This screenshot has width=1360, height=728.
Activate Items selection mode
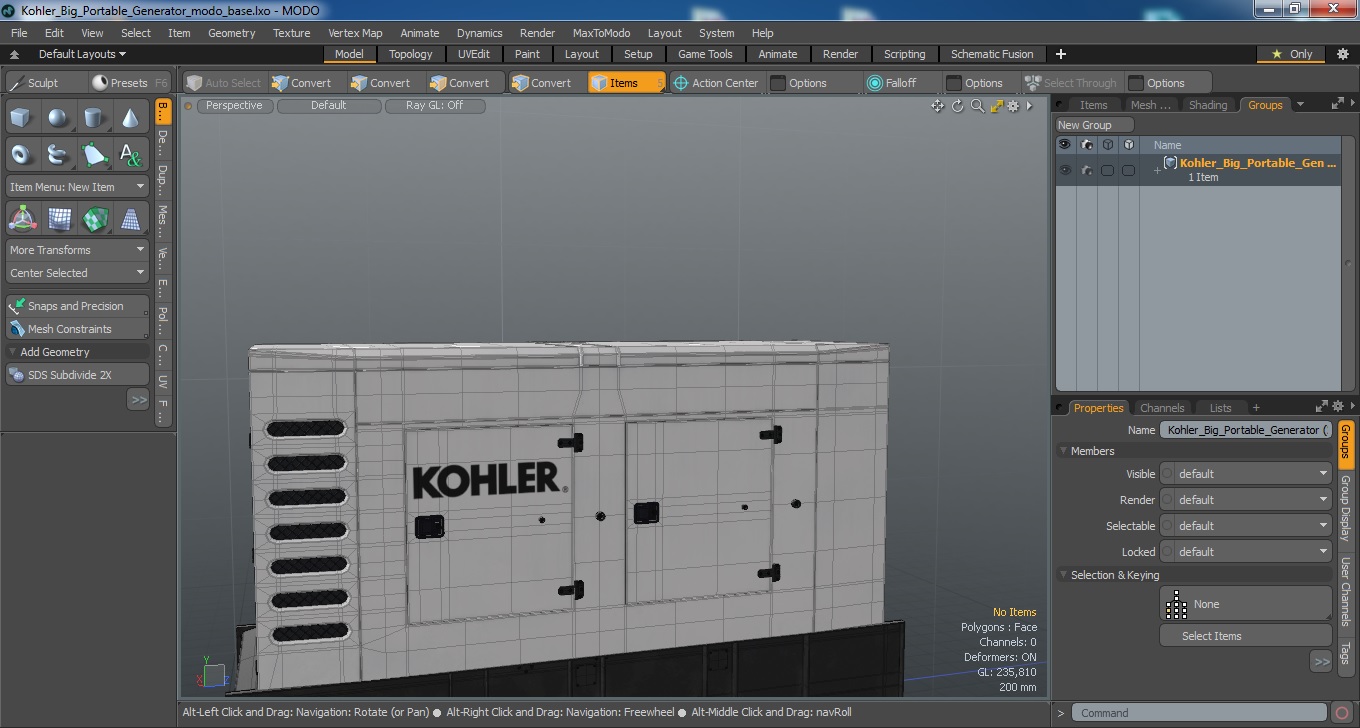click(x=626, y=83)
